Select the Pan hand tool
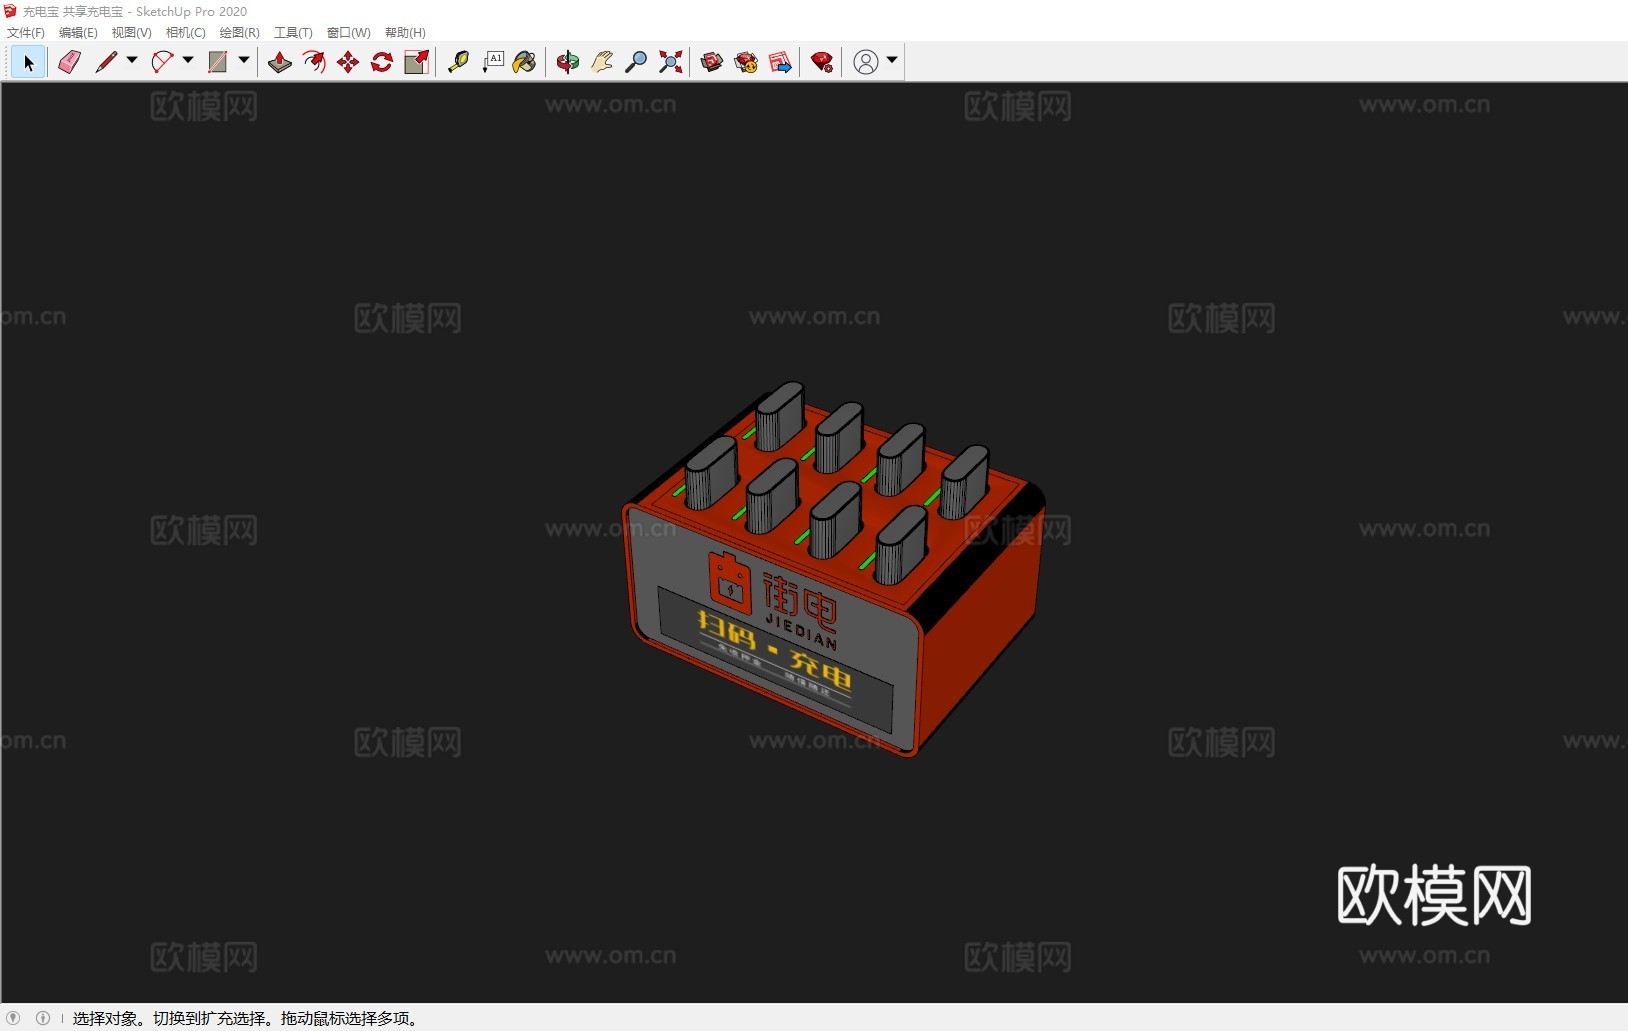Viewport: 1628px width, 1031px height. coord(602,63)
